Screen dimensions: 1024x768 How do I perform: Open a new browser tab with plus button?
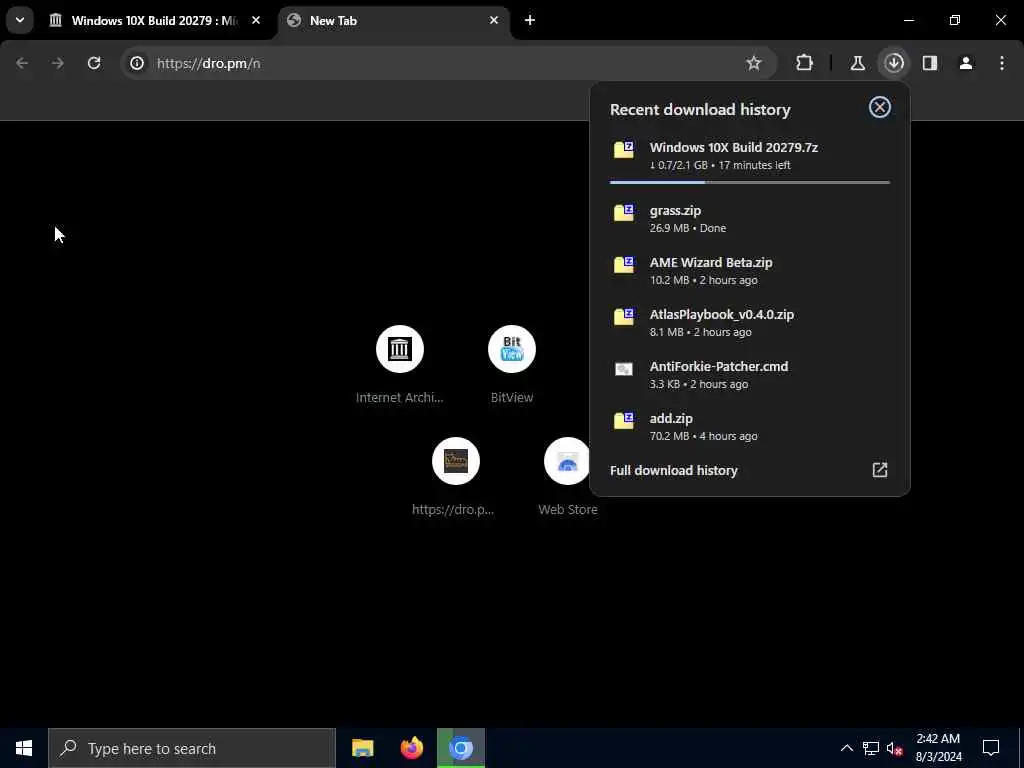[530, 20]
